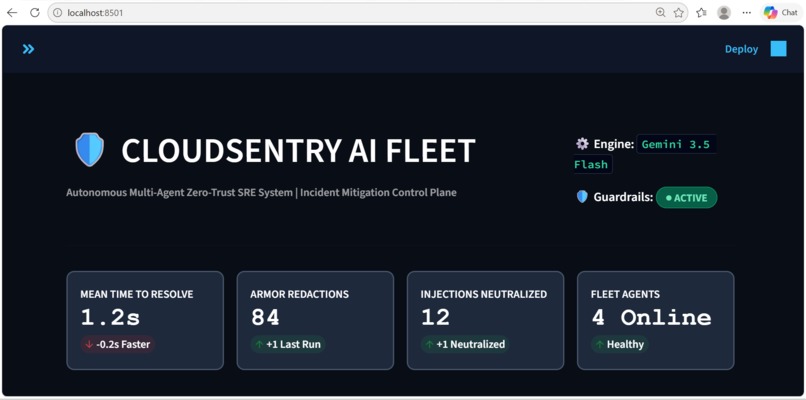Click the +1 Last Run delta badge
Viewport: 806px width, 400px height.
click(x=288, y=344)
